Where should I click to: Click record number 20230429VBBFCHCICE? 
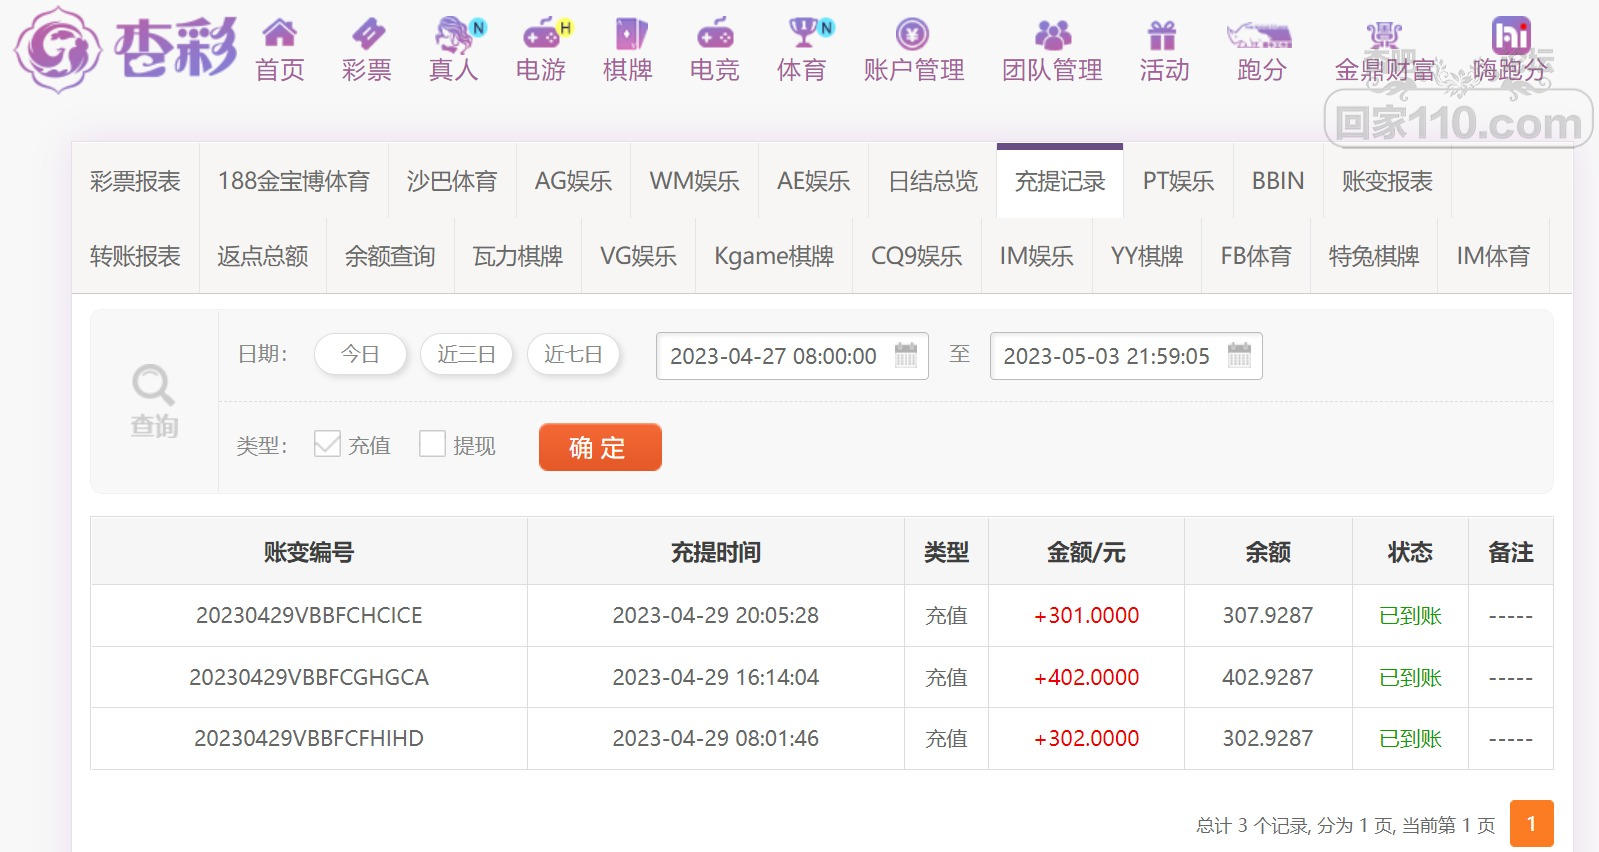point(309,615)
